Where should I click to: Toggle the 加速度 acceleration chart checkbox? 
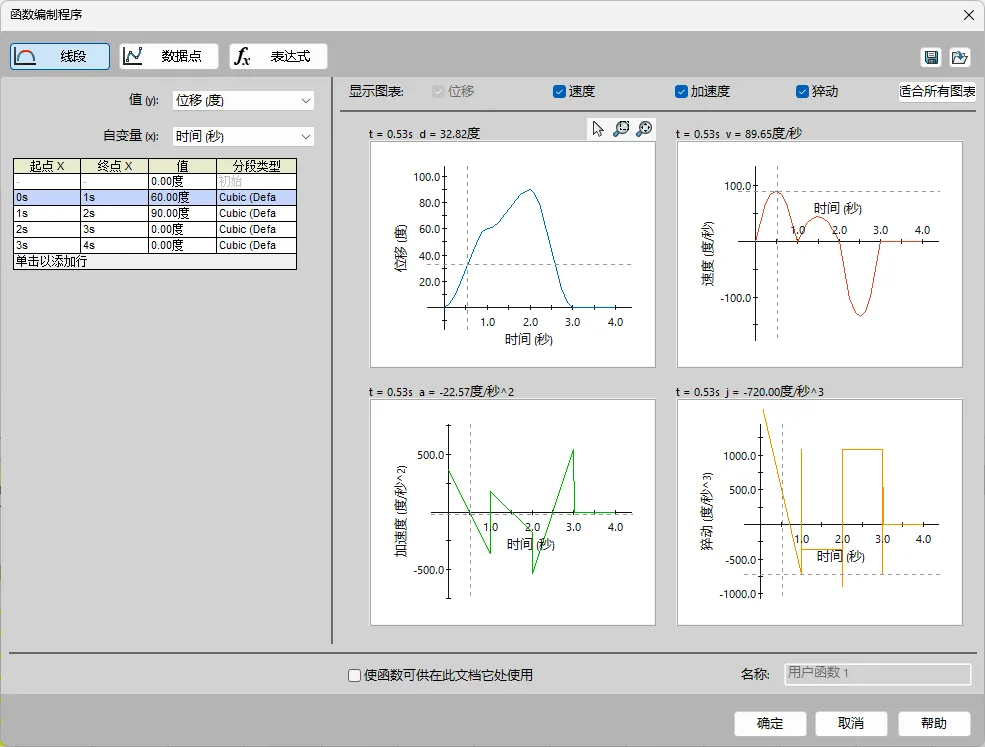pyautogui.click(x=681, y=92)
